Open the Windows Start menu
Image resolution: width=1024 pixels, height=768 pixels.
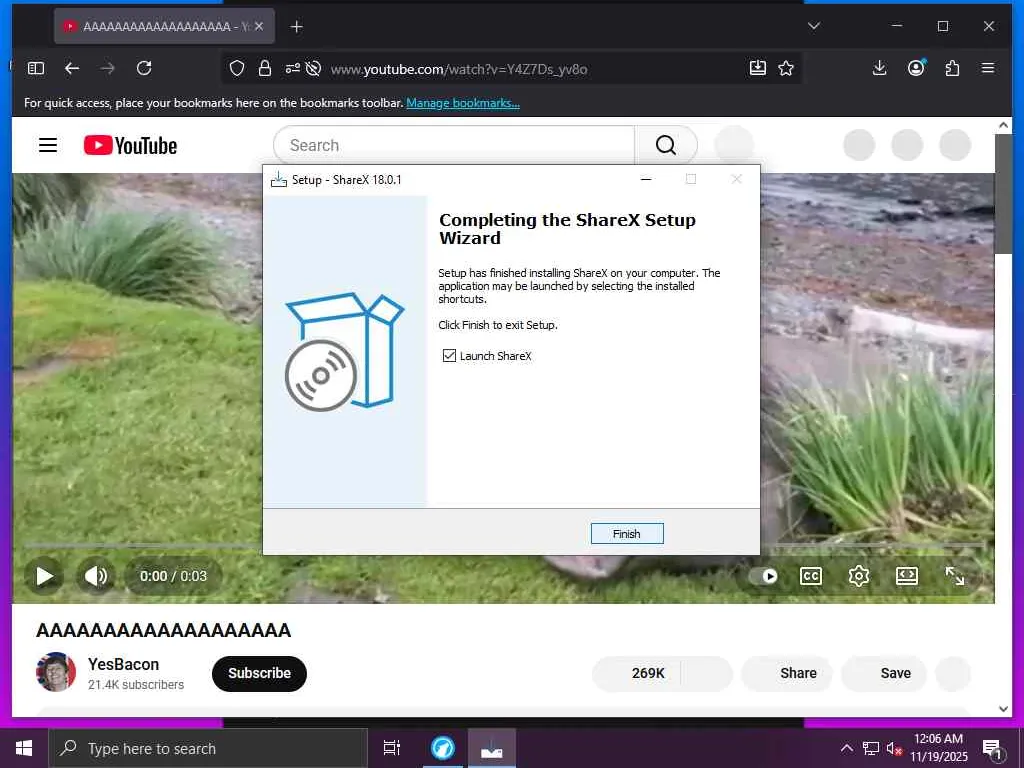[x=24, y=748]
